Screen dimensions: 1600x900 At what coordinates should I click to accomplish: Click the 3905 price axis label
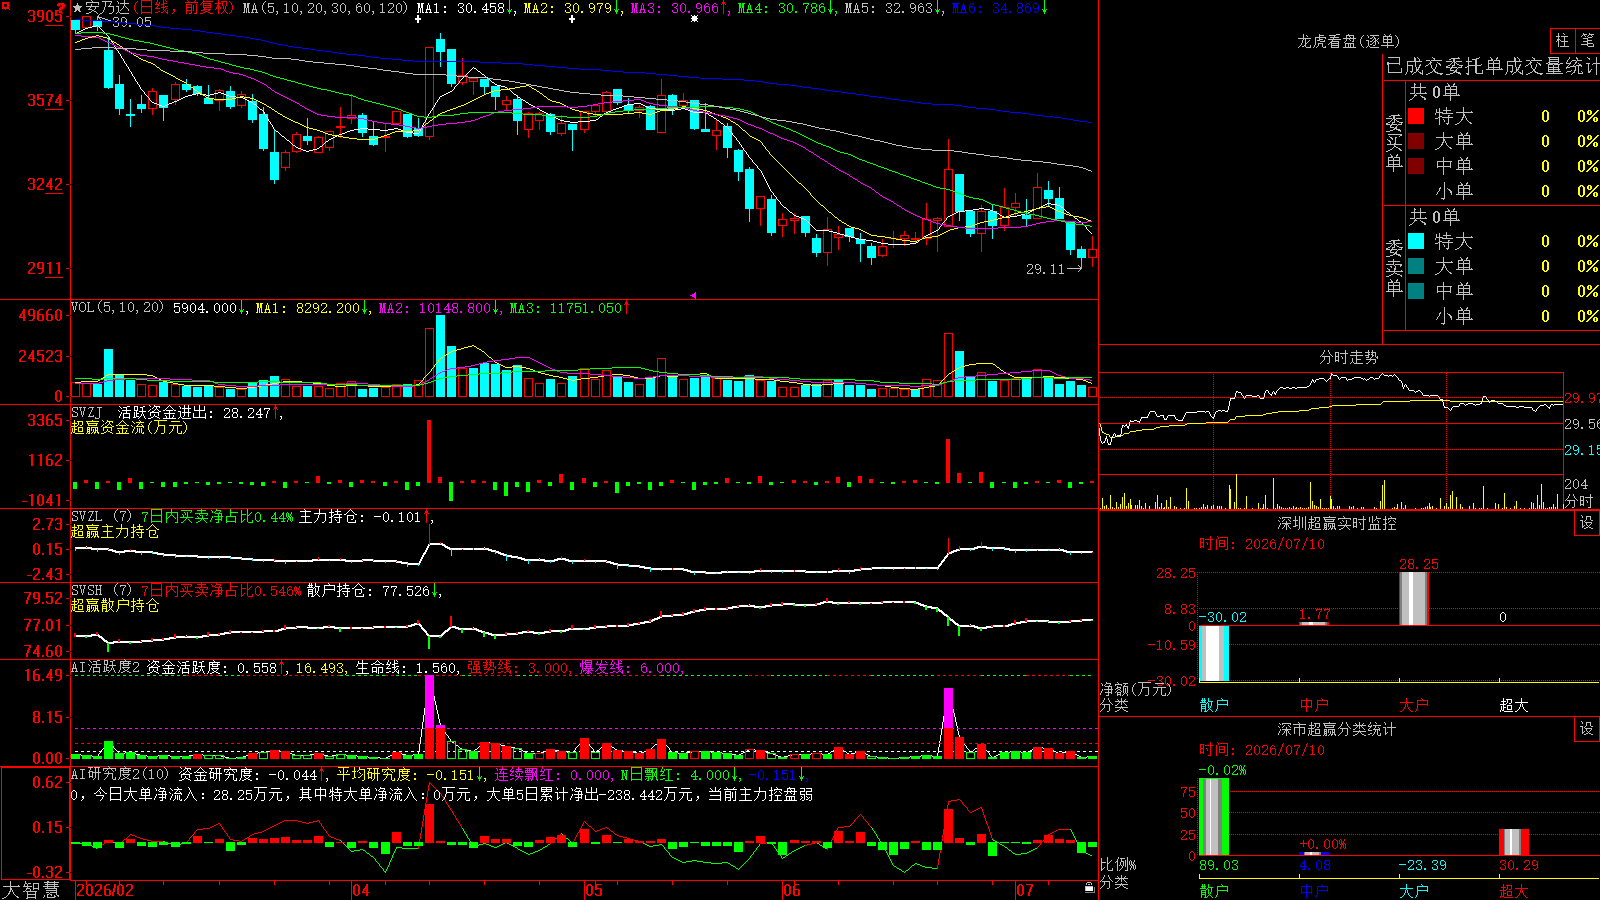tap(45, 16)
